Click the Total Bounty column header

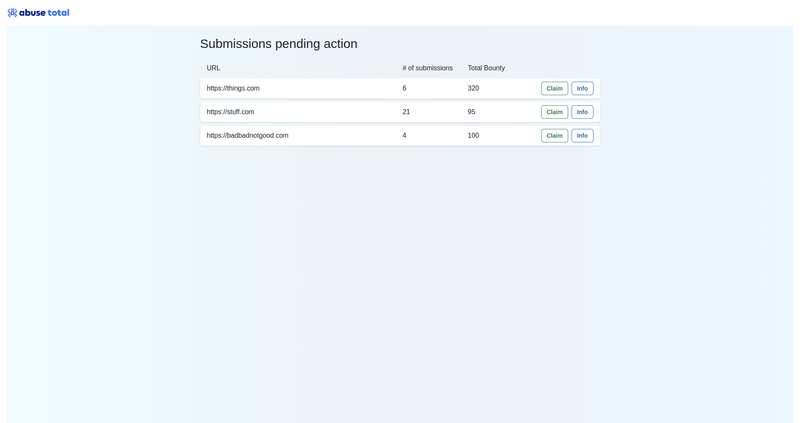486,68
